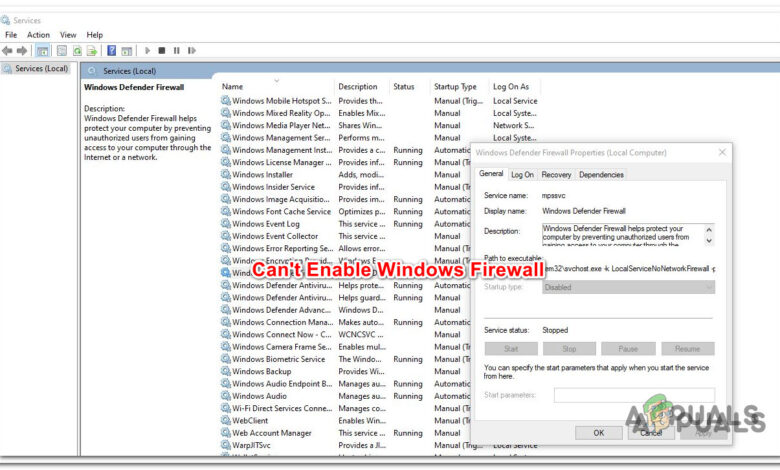The width and height of the screenshot is (780, 470).
Task: Open the View menu
Action: coord(68,35)
